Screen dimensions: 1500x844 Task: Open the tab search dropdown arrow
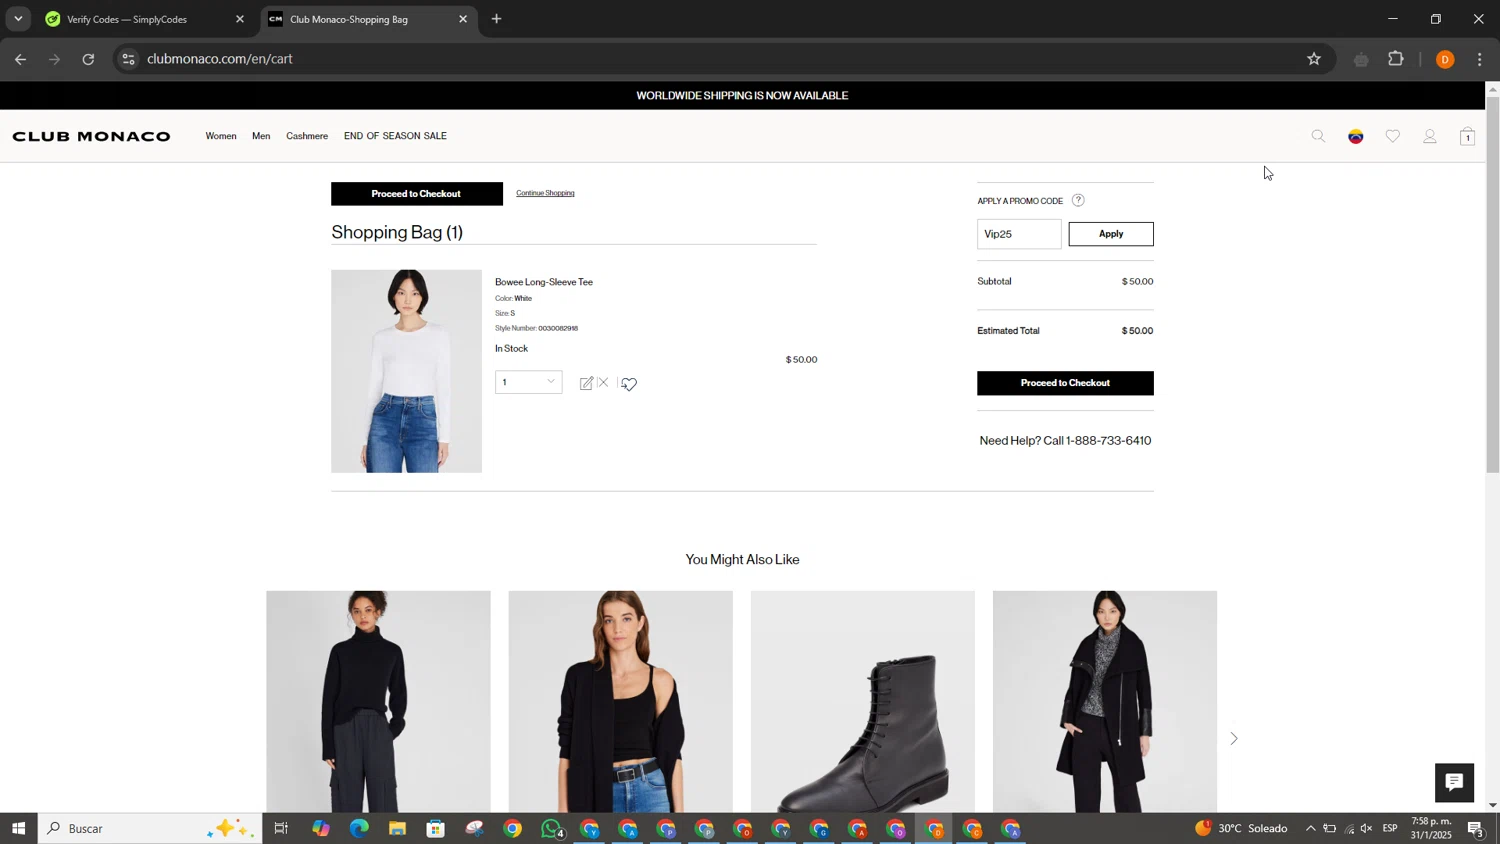click(x=18, y=19)
